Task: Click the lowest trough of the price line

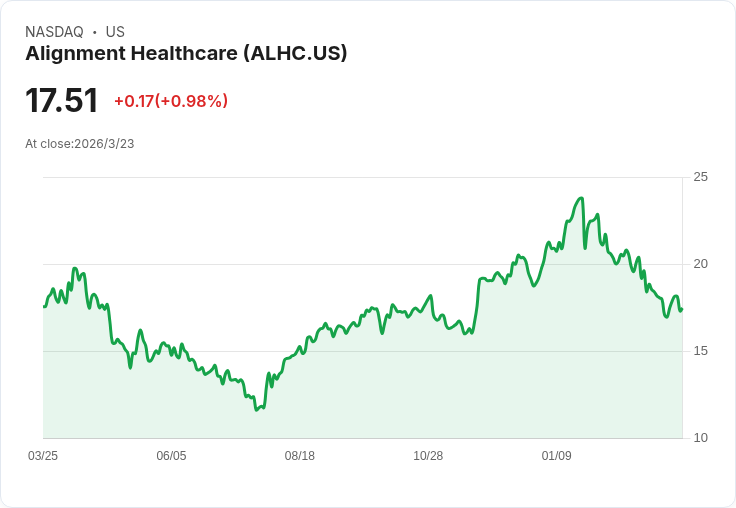Action: tap(257, 409)
